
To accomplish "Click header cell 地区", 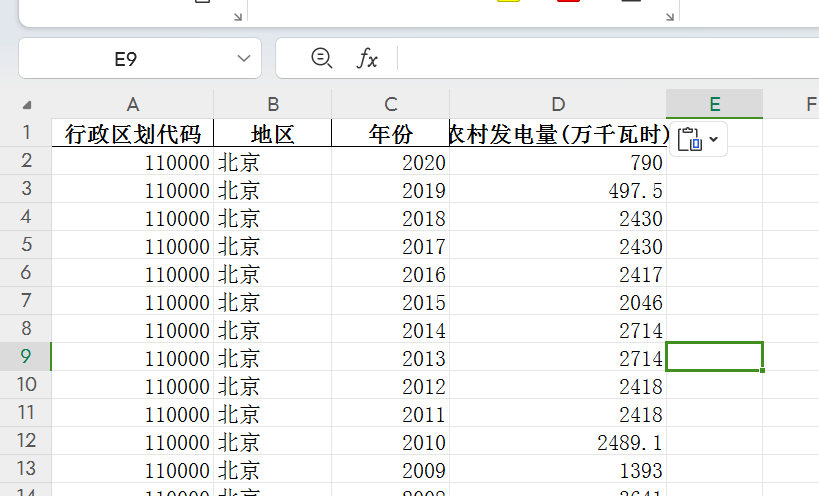I will 273,133.
